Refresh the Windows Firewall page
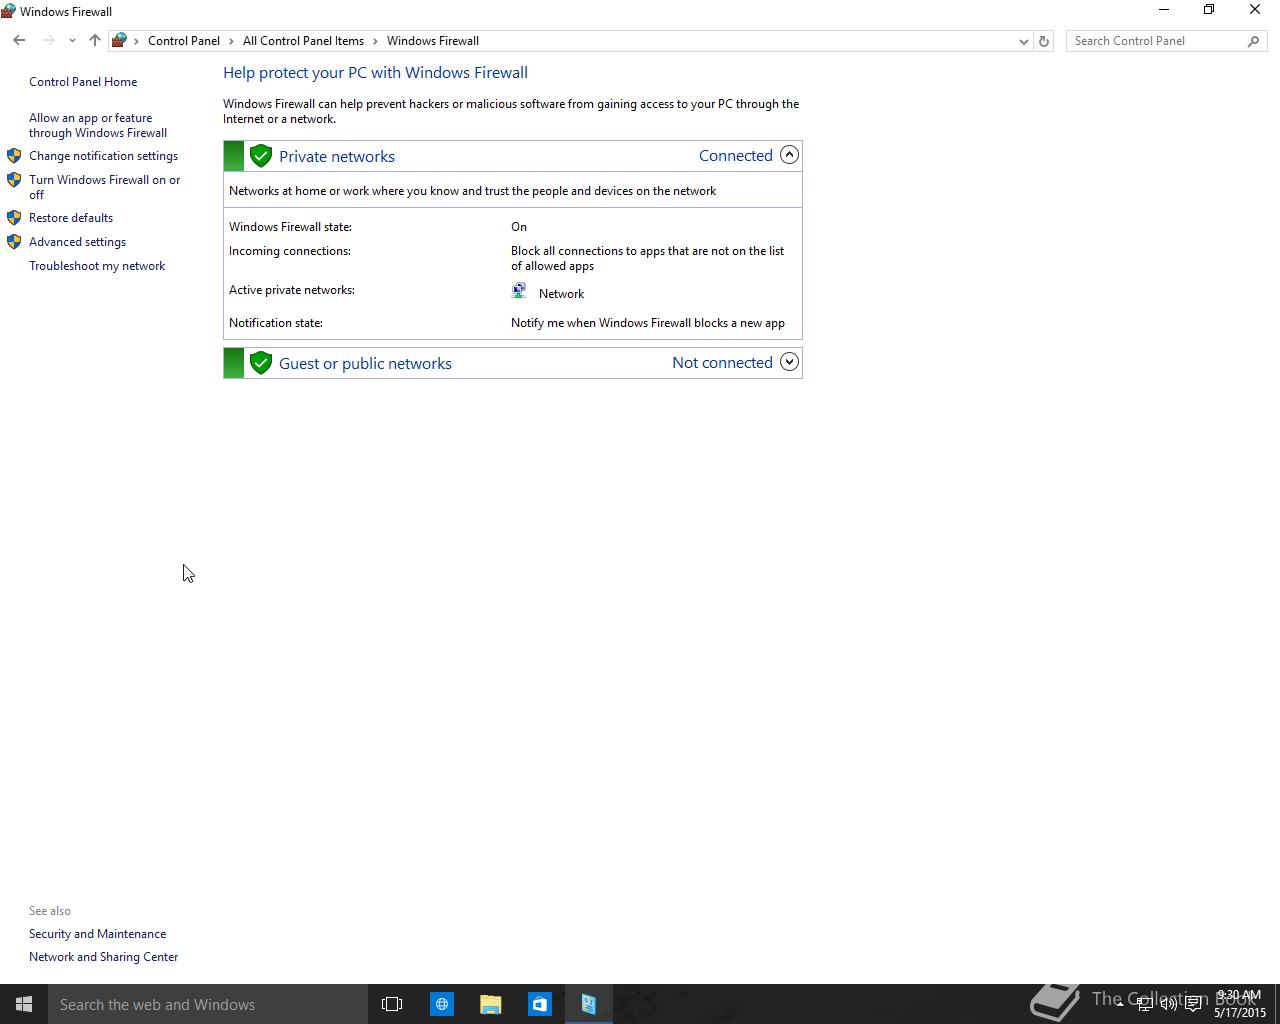This screenshot has height=1024, width=1280. click(x=1043, y=41)
